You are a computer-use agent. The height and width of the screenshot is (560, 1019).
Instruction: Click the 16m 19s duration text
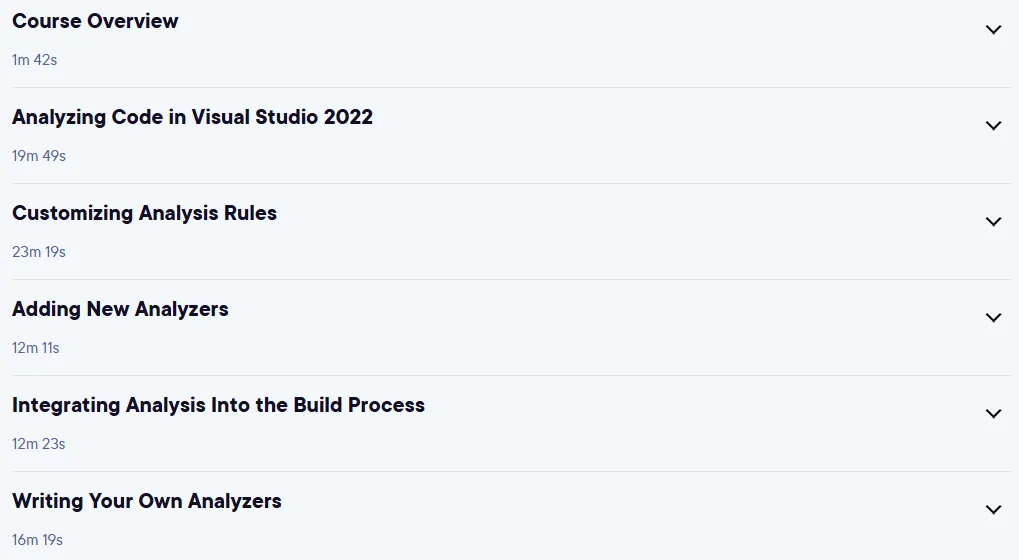point(38,541)
